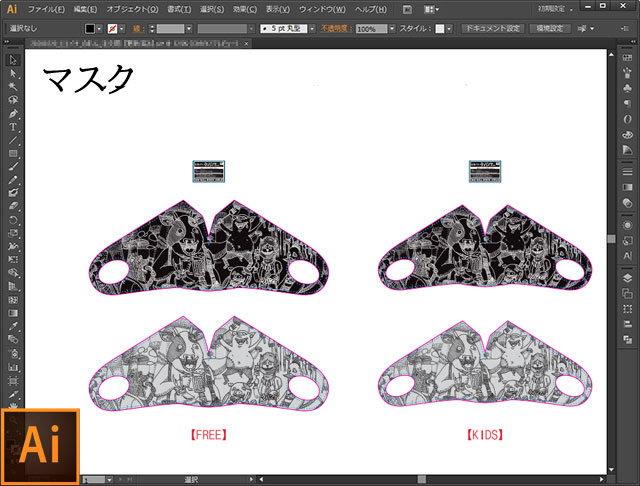Image resolution: width=640 pixels, height=486 pixels.
Task: Select the Artboard tool
Action: coord(13,381)
